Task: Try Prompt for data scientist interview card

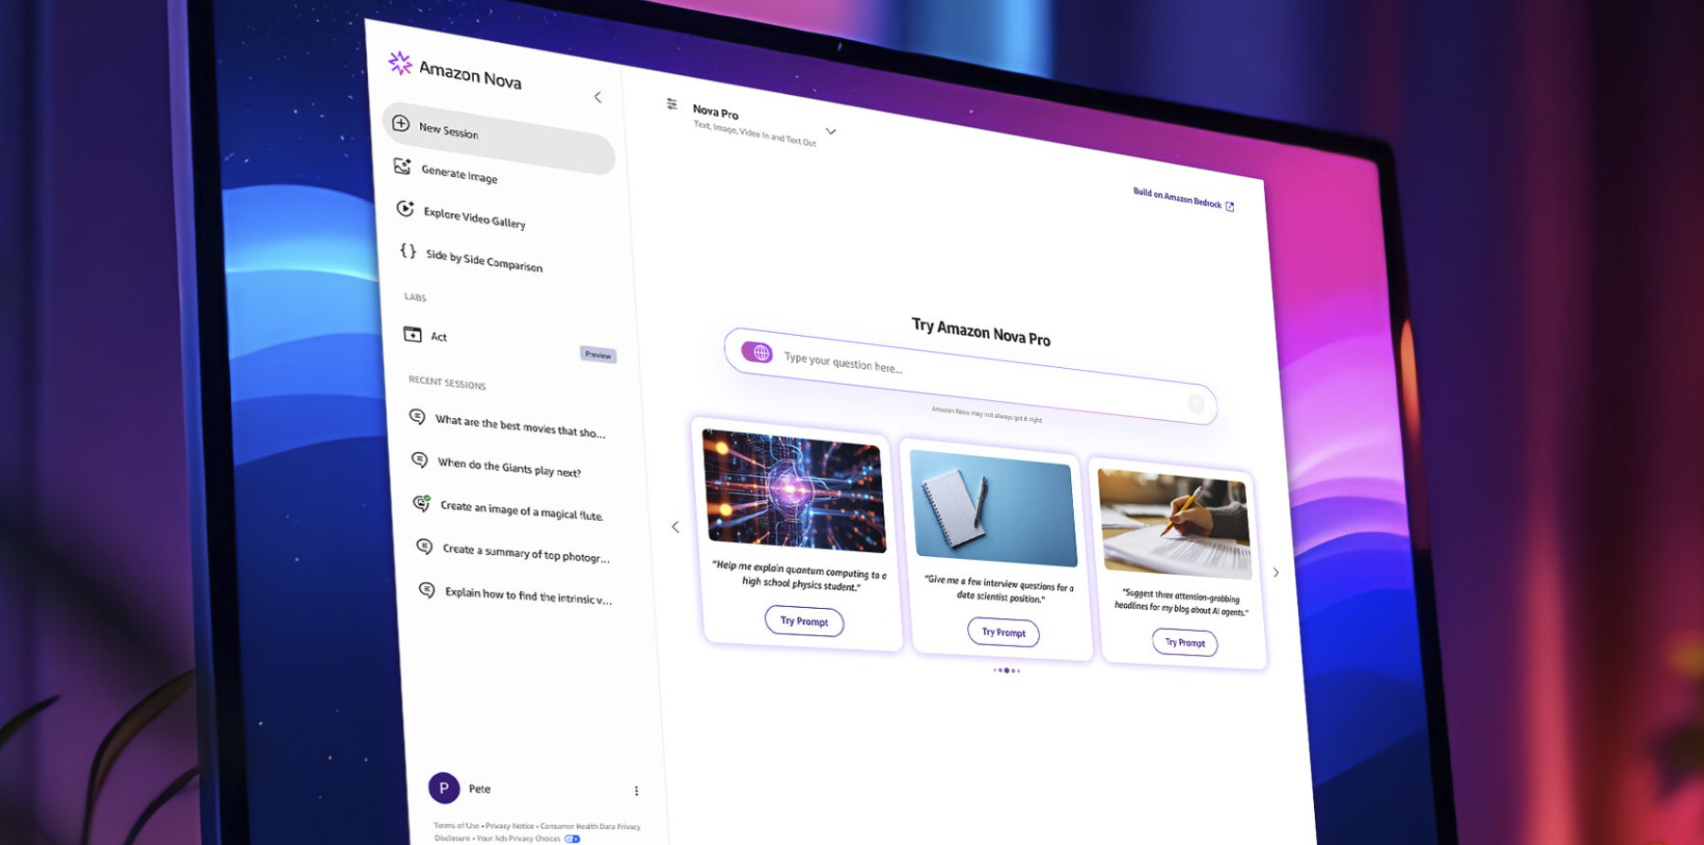Action: [1003, 632]
